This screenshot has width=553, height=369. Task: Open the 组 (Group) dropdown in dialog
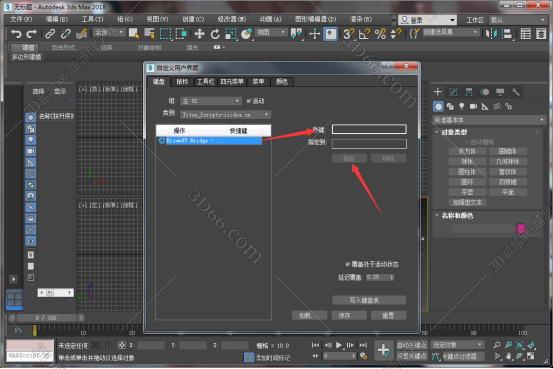(x=211, y=101)
